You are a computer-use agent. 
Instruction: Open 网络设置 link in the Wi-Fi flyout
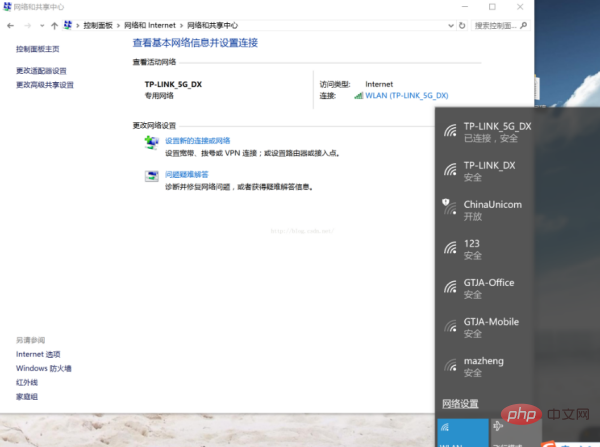460,404
